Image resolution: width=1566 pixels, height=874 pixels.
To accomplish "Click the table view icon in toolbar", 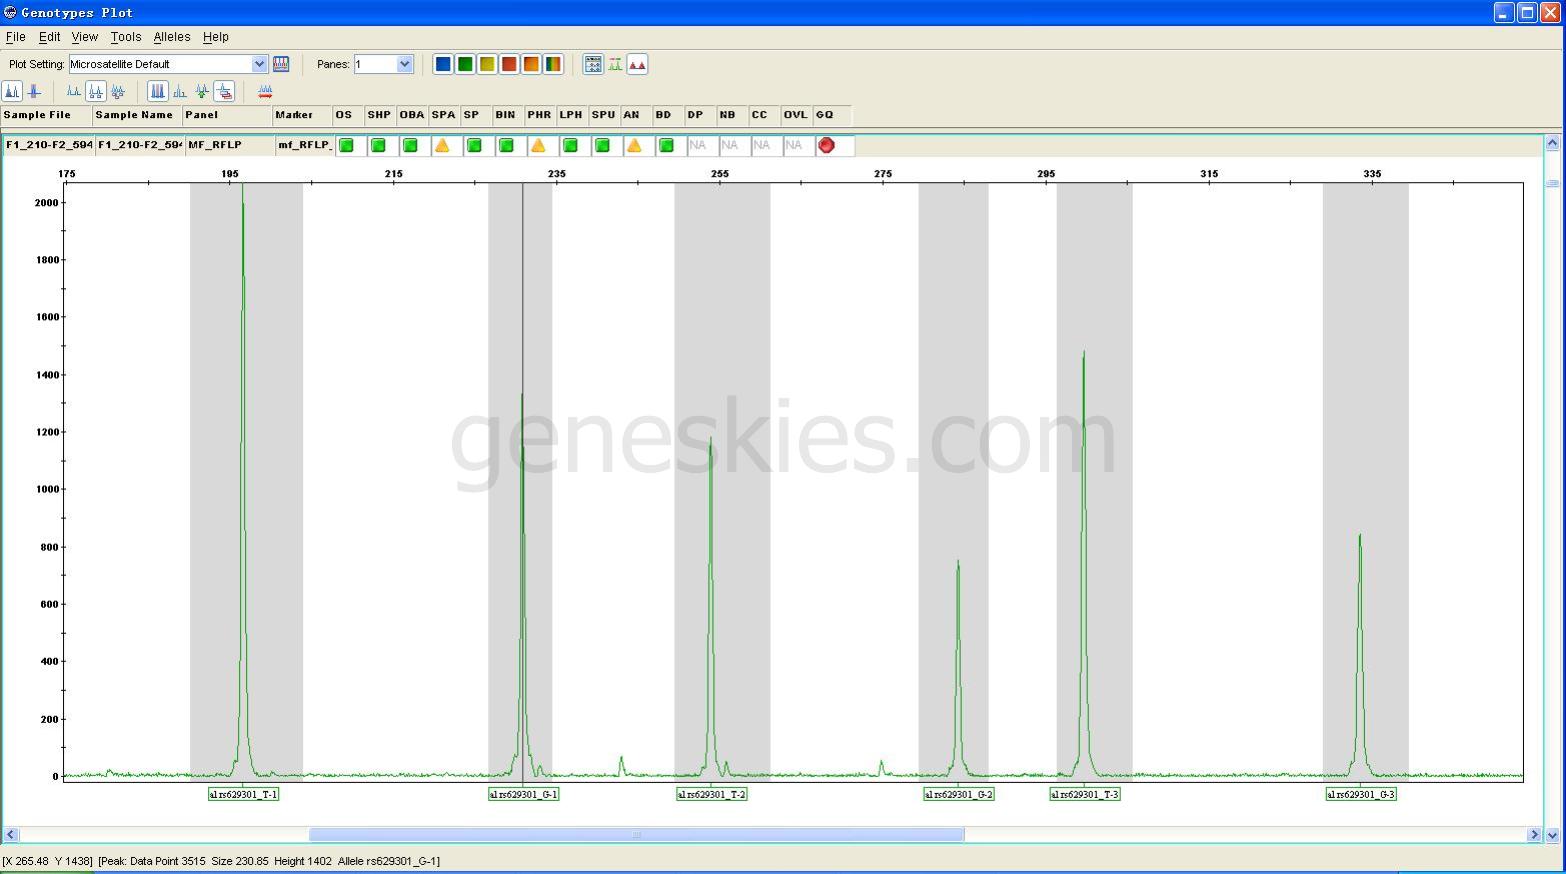I will pyautogui.click(x=593, y=64).
